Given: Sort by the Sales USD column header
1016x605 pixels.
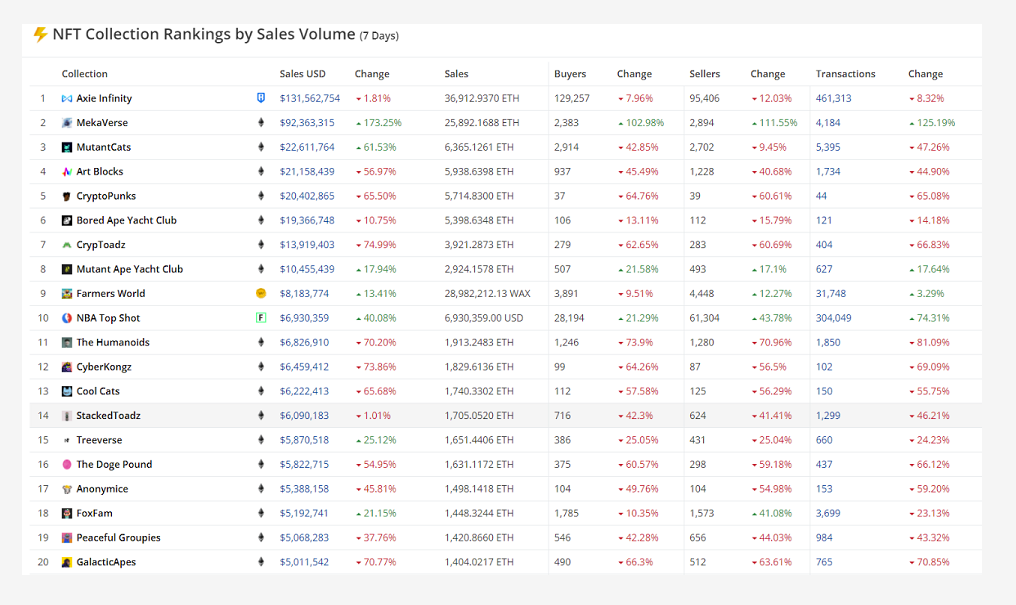Looking at the screenshot, I should click(x=303, y=74).
